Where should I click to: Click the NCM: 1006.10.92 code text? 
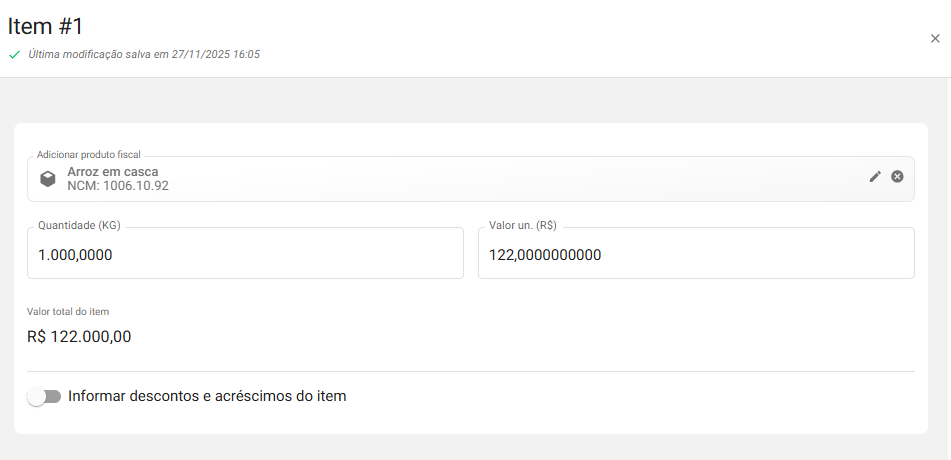tap(118, 186)
